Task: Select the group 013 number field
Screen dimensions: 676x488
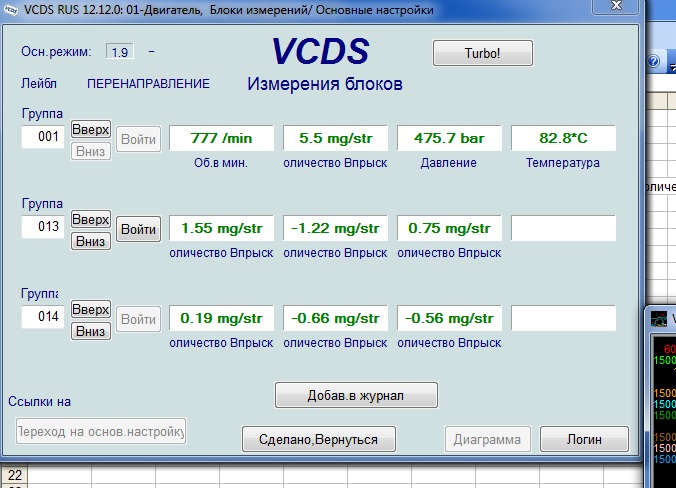Action: [43, 226]
